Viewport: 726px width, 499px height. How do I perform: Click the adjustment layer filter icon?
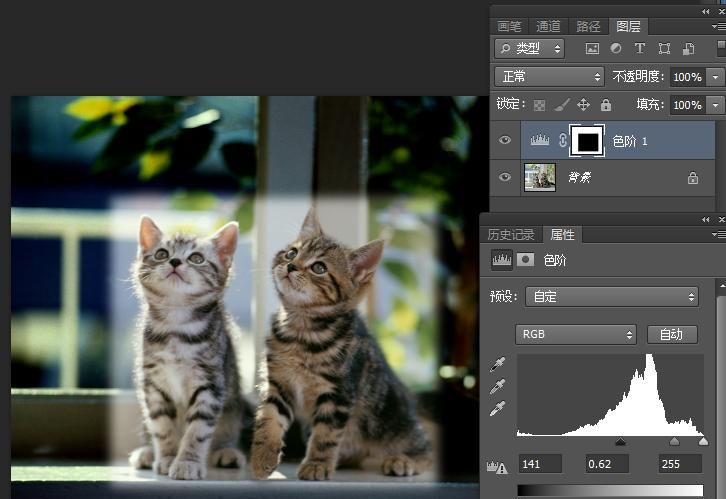click(x=616, y=48)
